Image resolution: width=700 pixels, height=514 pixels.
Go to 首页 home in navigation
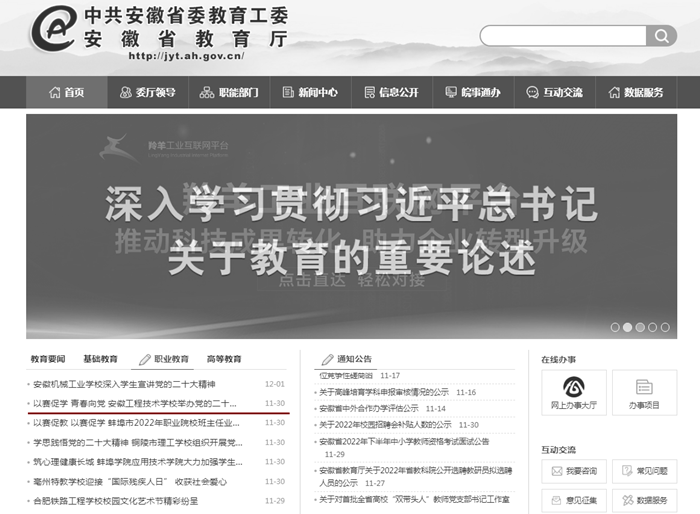pos(66,93)
